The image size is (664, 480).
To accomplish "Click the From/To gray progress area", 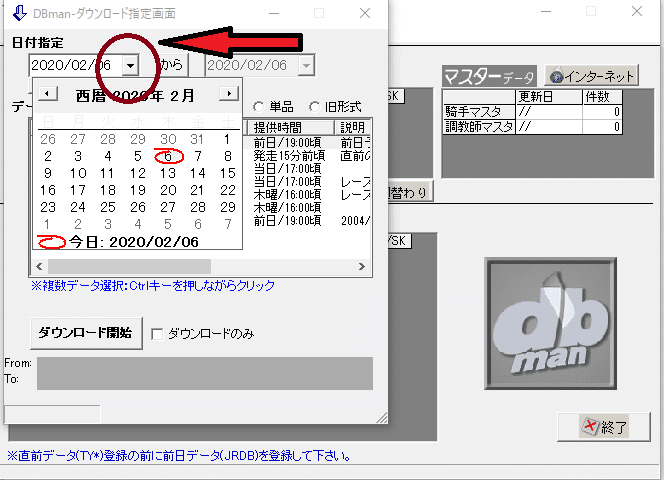I will pos(205,373).
